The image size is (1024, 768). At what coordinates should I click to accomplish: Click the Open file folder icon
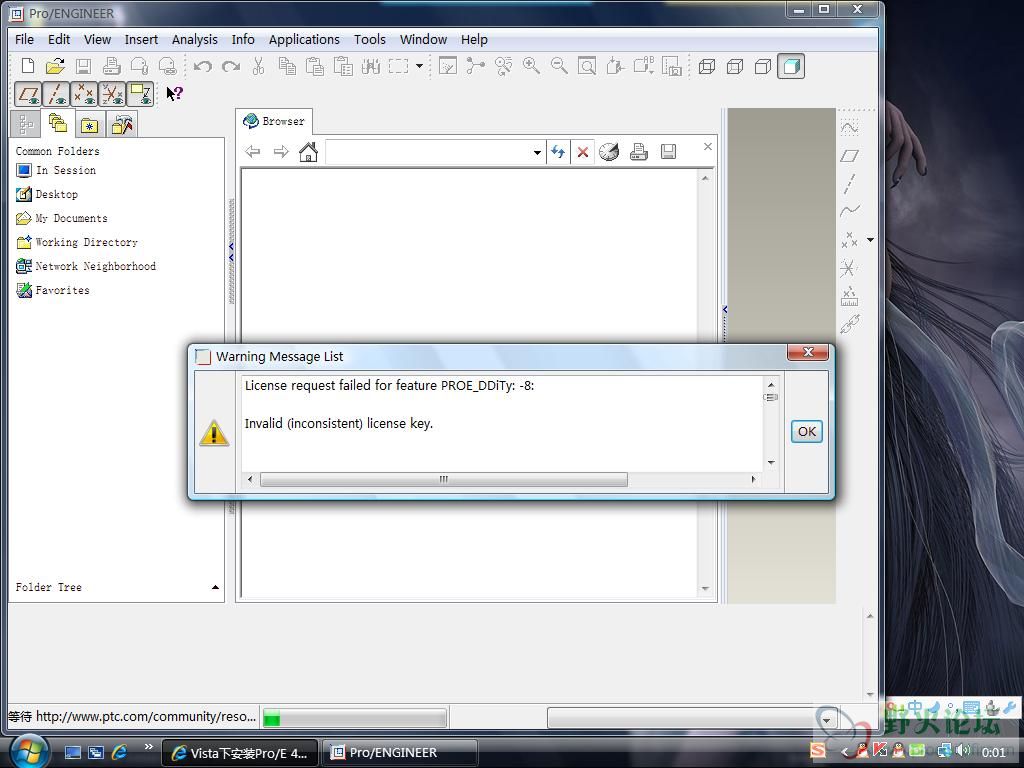pyautogui.click(x=56, y=66)
